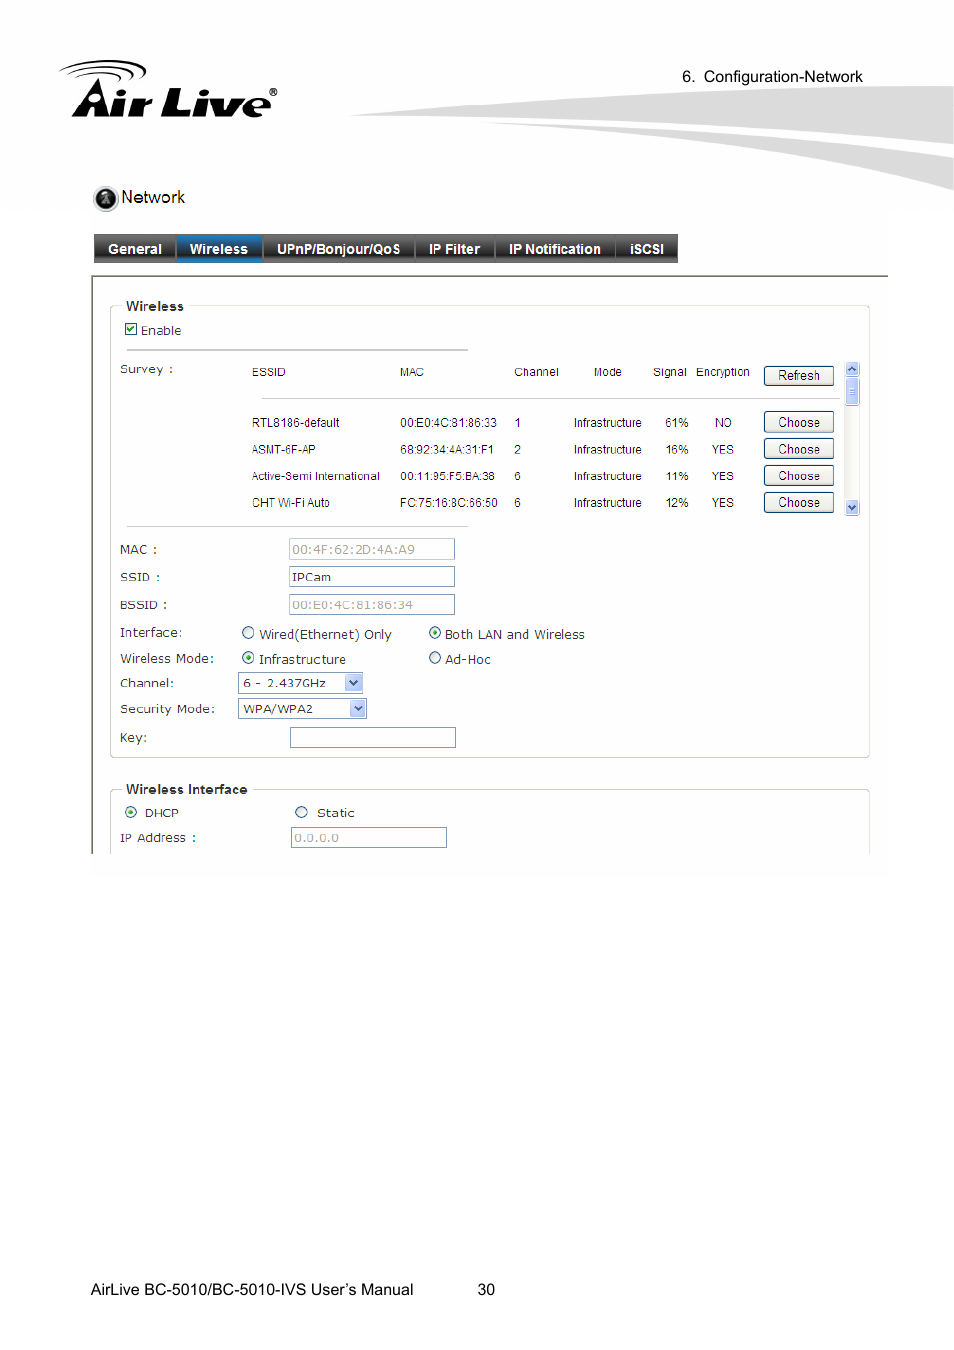The height and width of the screenshot is (1350, 954).
Task: Click the 16% signal value
Action: 677,450
